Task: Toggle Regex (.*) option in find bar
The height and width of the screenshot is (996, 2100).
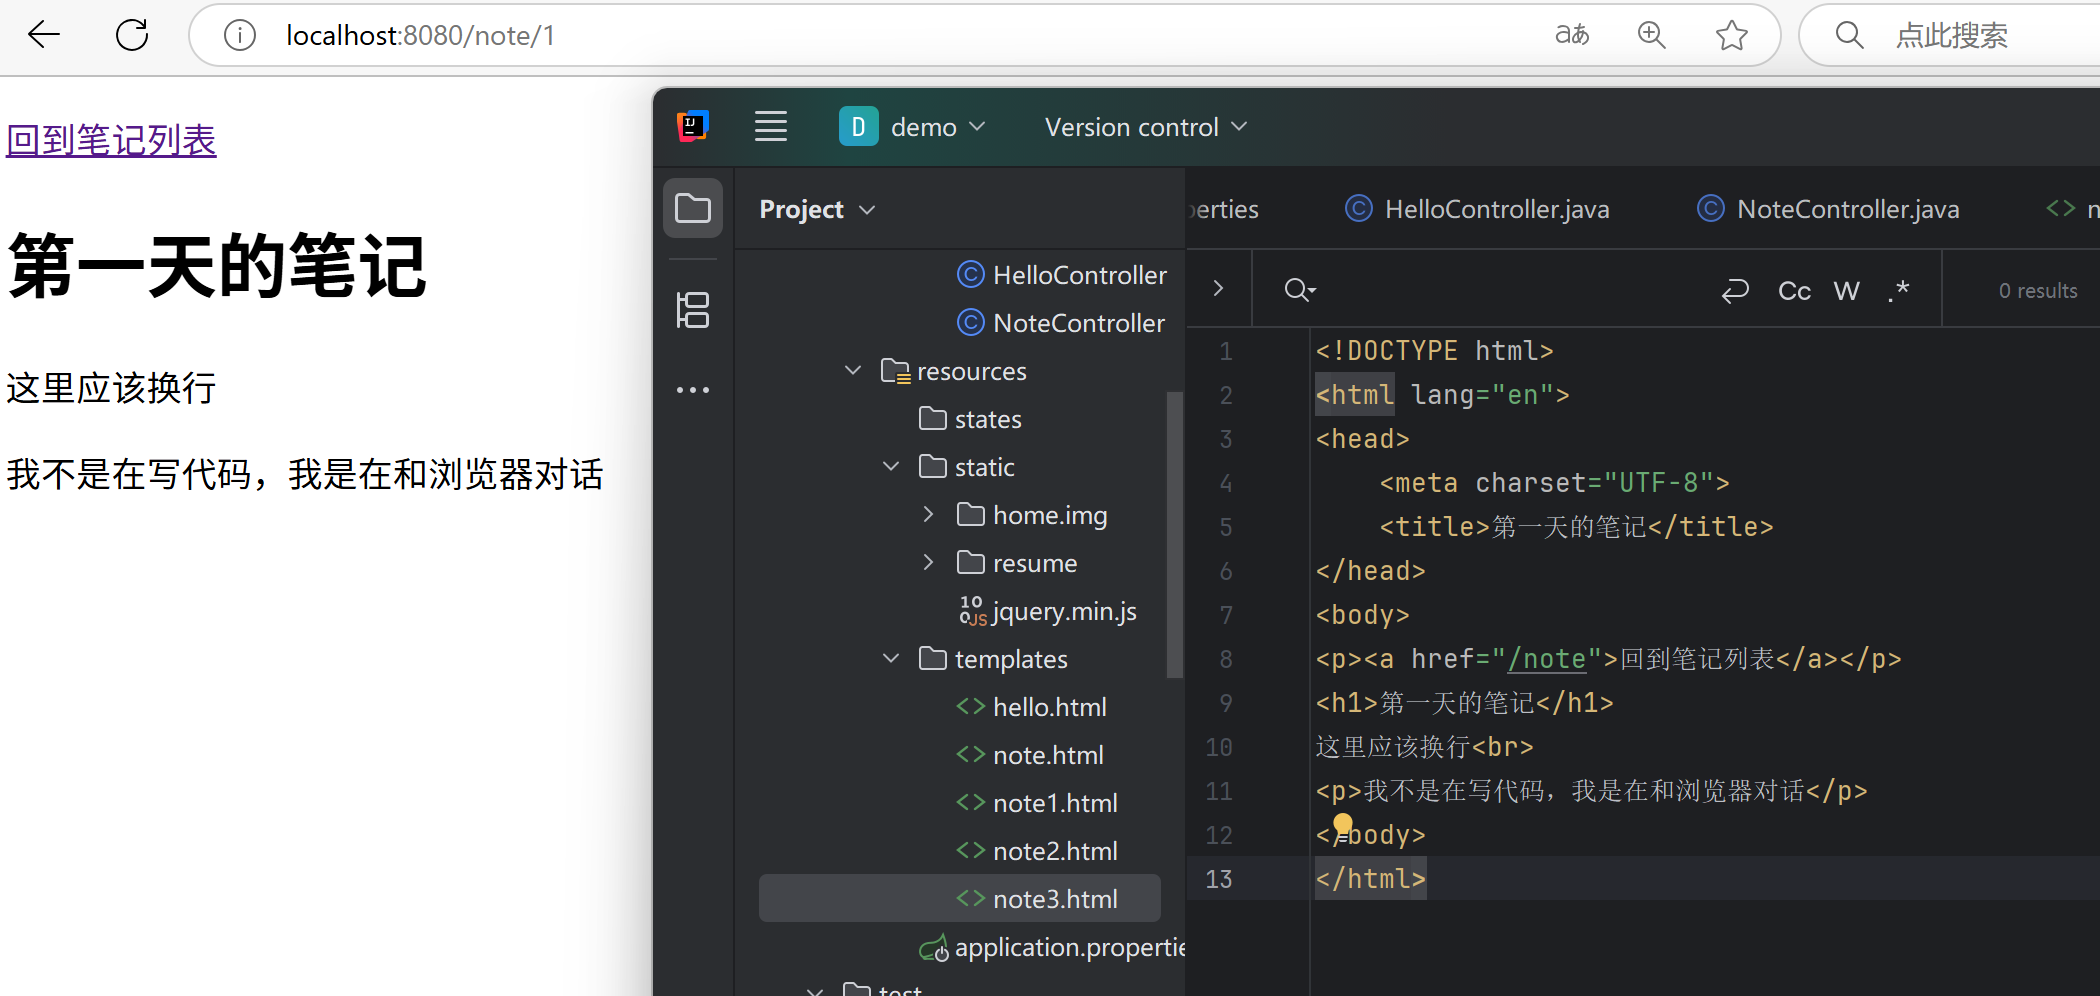Action: [1899, 291]
